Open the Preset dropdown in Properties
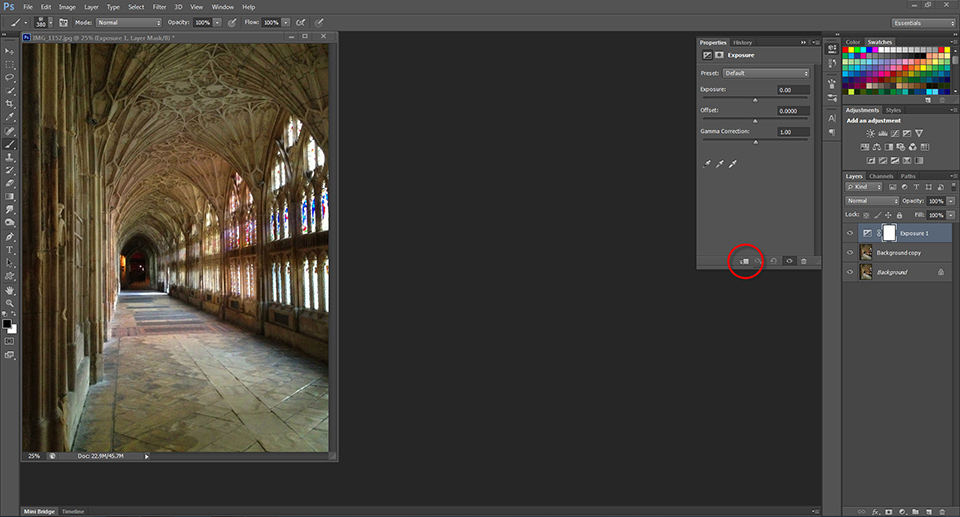 (766, 73)
